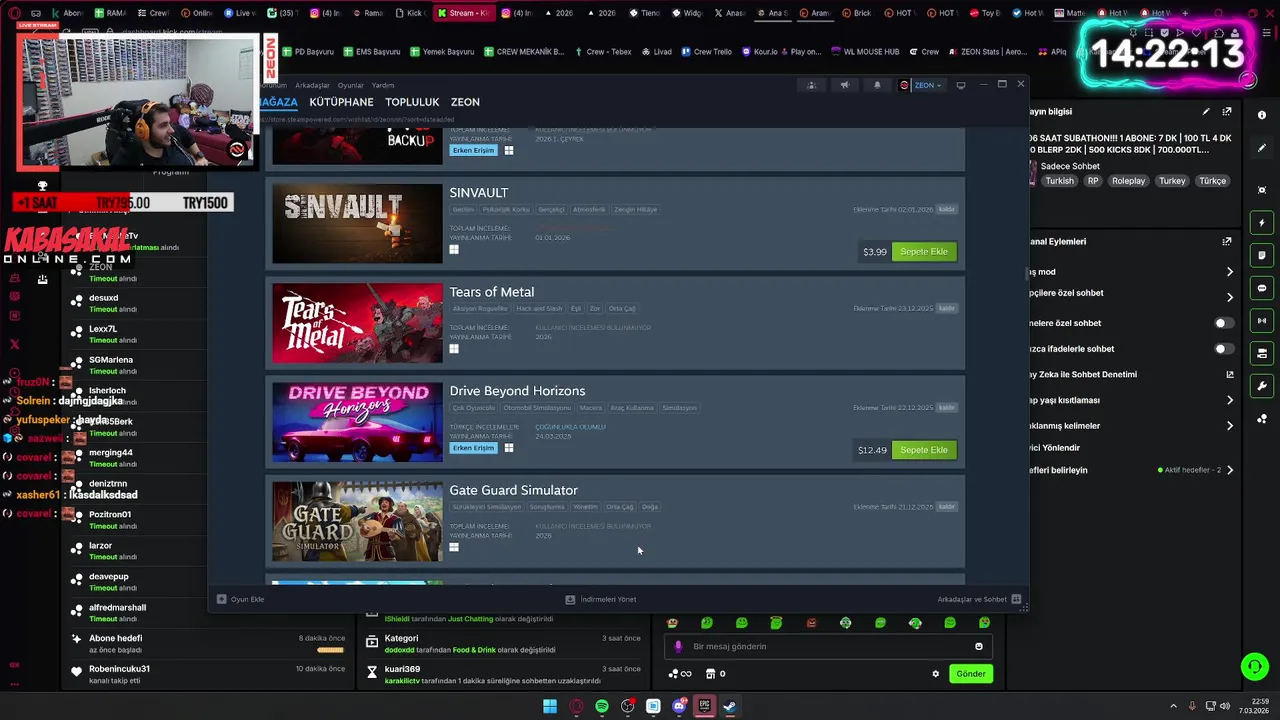Open Arkadaşlar menu in Steam
This screenshot has width=1280, height=720.
312,85
